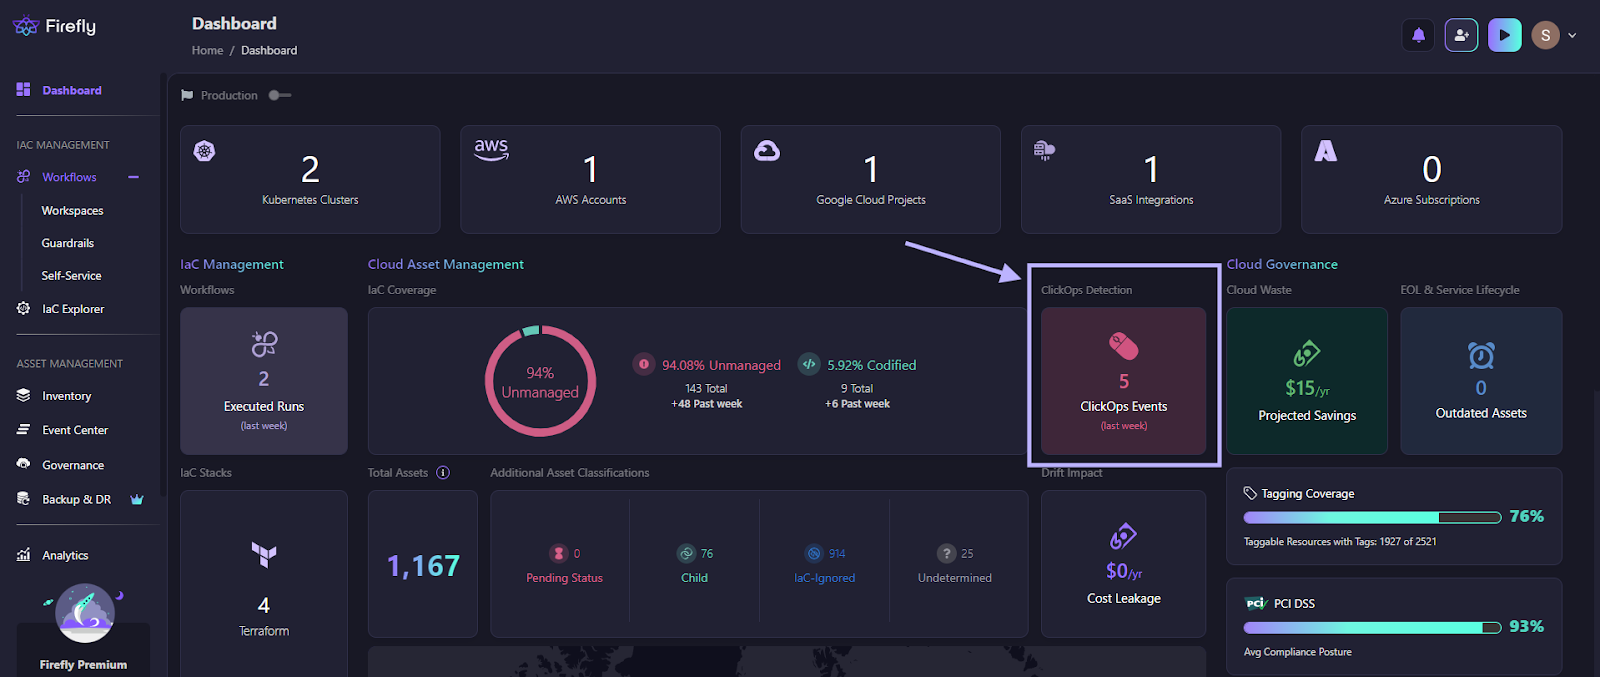
Task: Open the AWS Accounts card
Action: (590, 179)
